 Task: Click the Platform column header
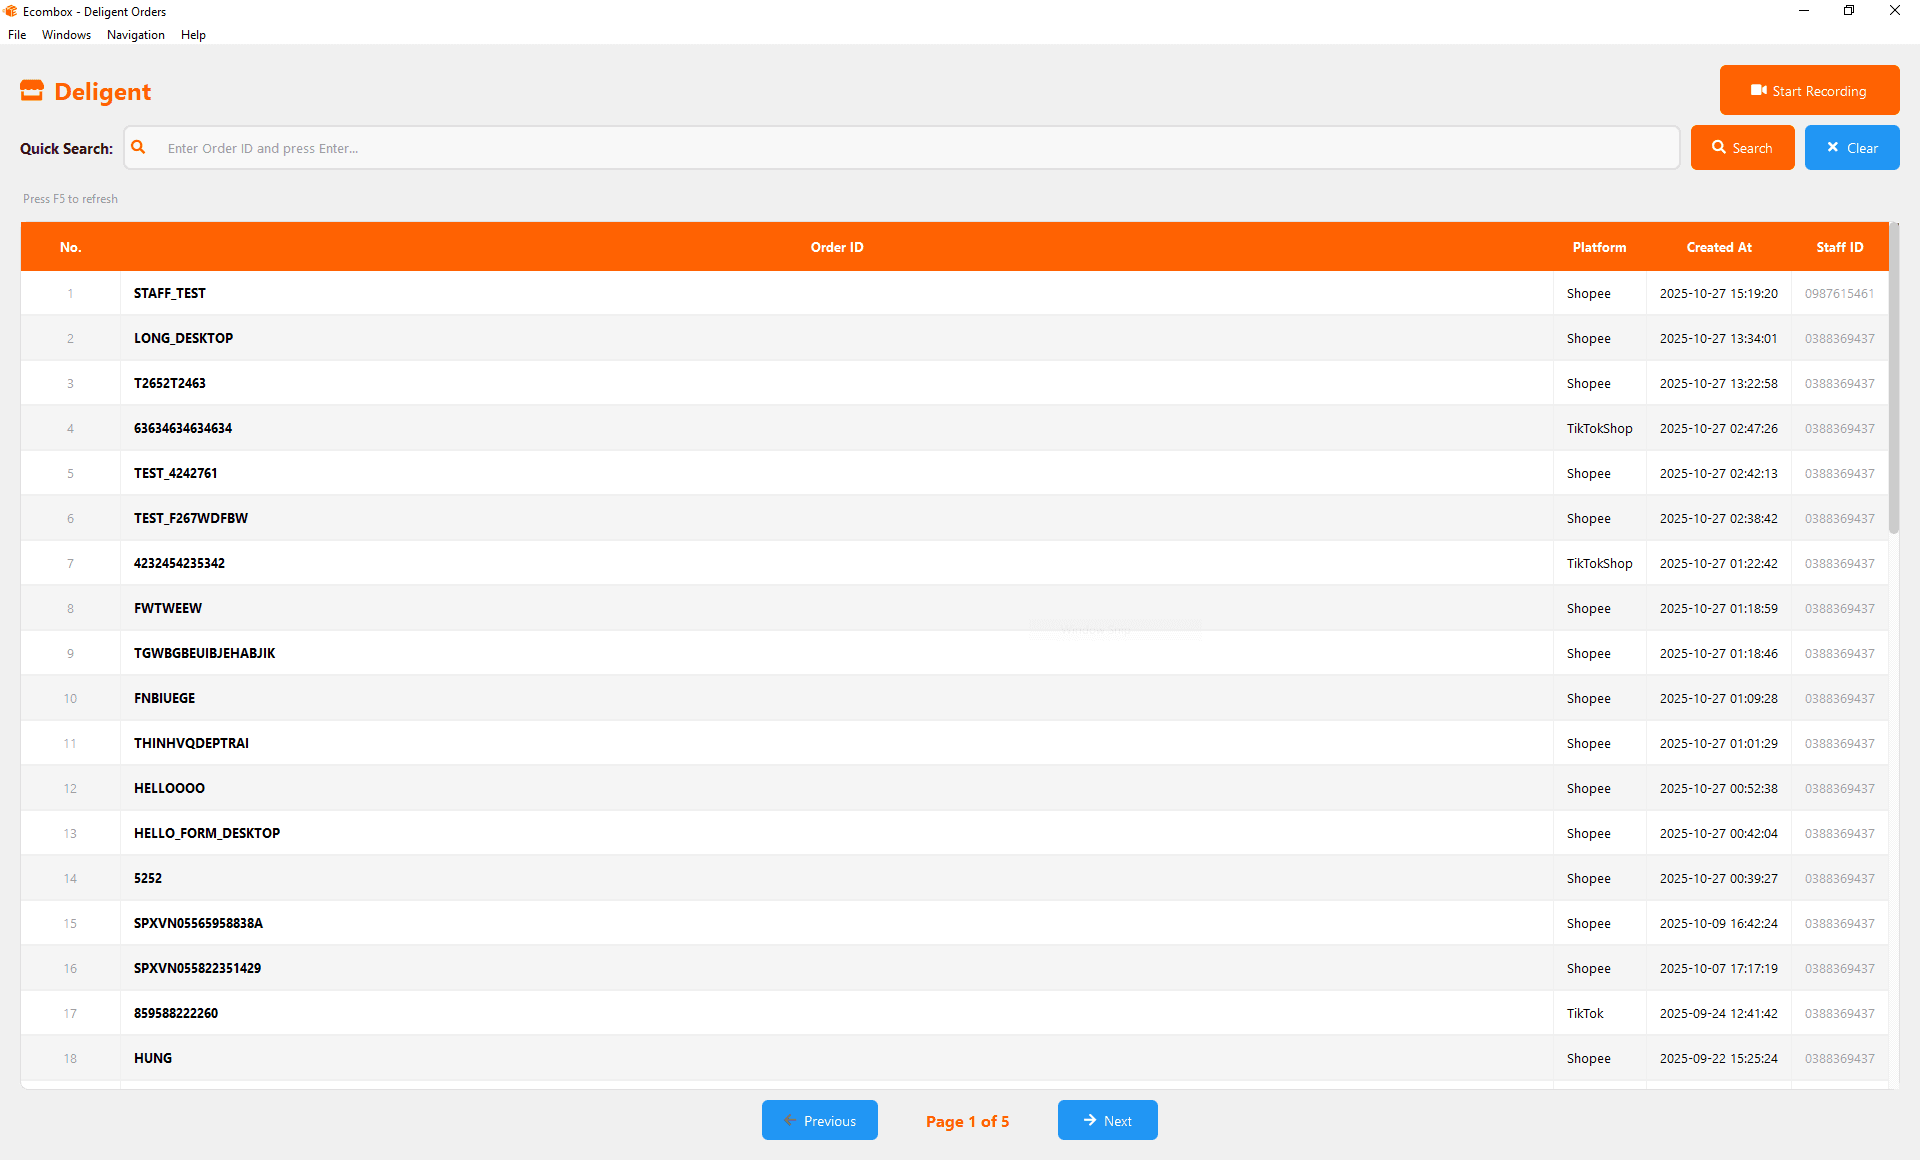coord(1599,247)
